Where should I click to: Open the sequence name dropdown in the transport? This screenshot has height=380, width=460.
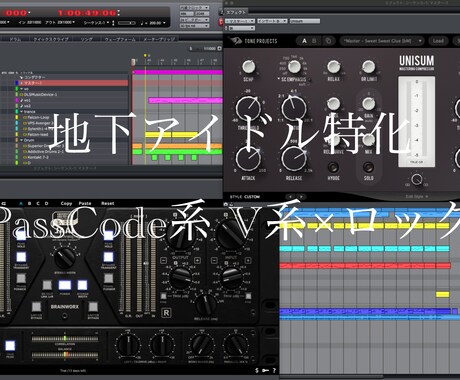[x=97, y=23]
